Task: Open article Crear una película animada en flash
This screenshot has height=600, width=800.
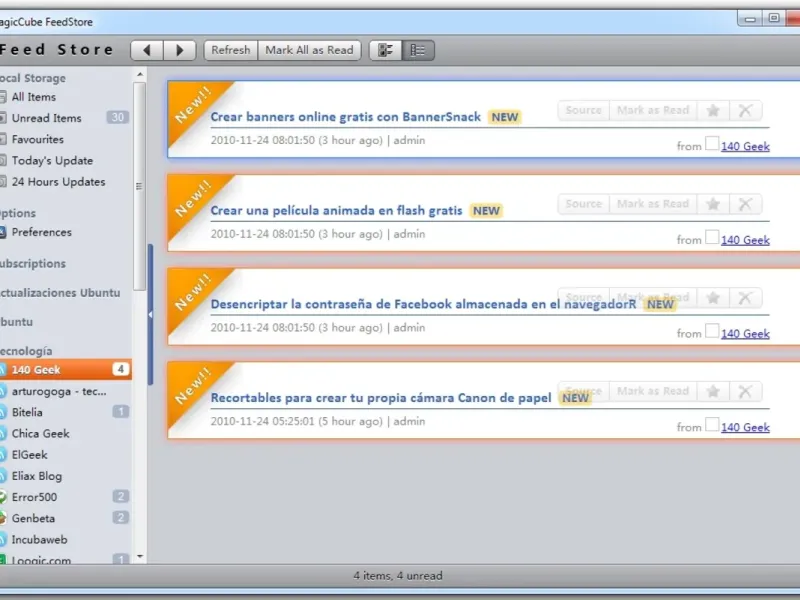Action: point(336,211)
